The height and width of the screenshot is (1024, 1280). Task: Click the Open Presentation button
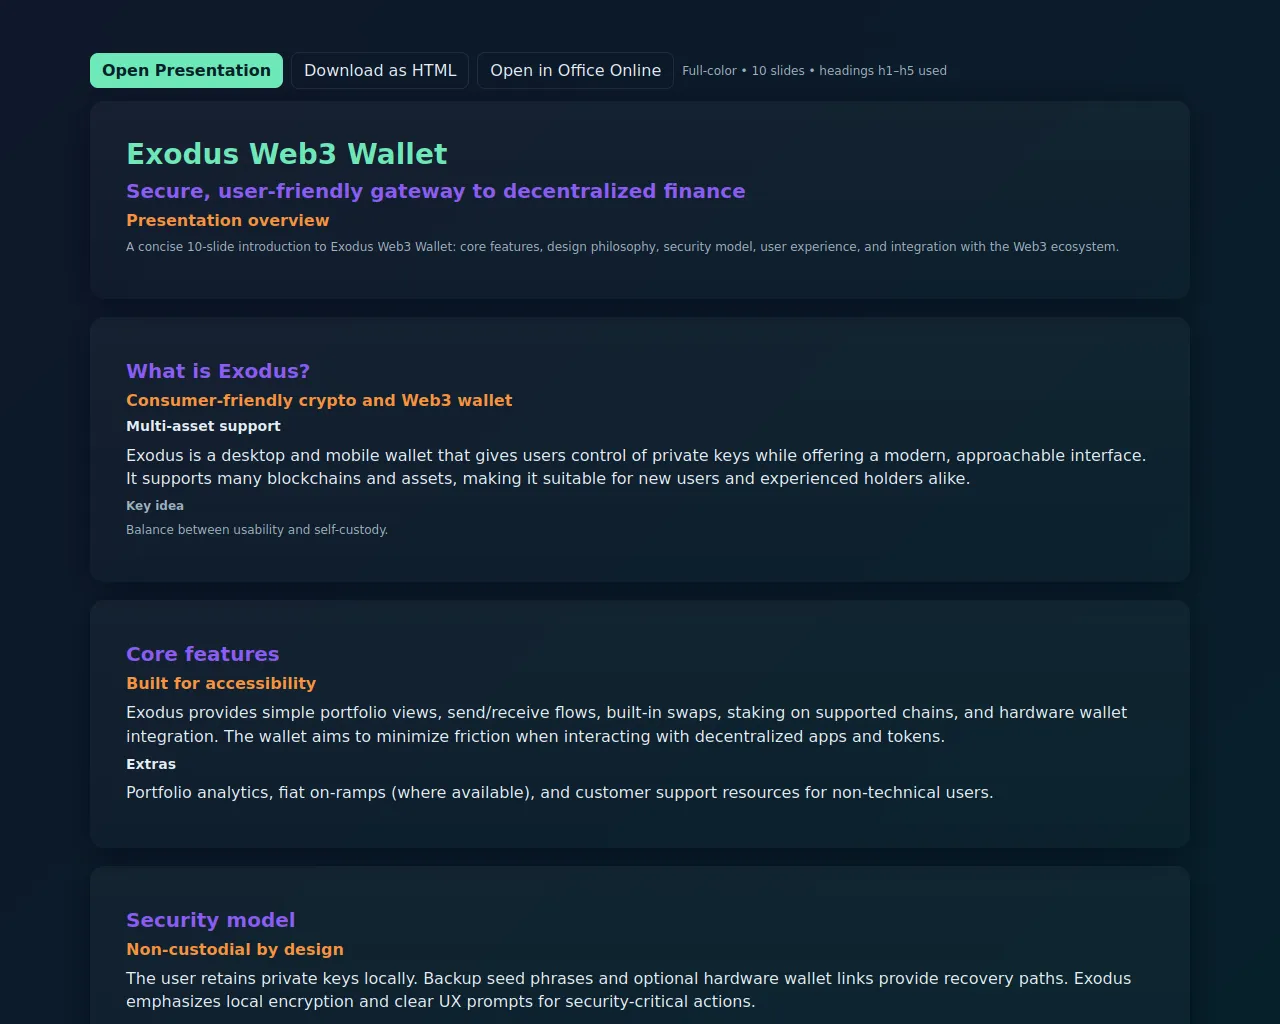click(x=186, y=71)
